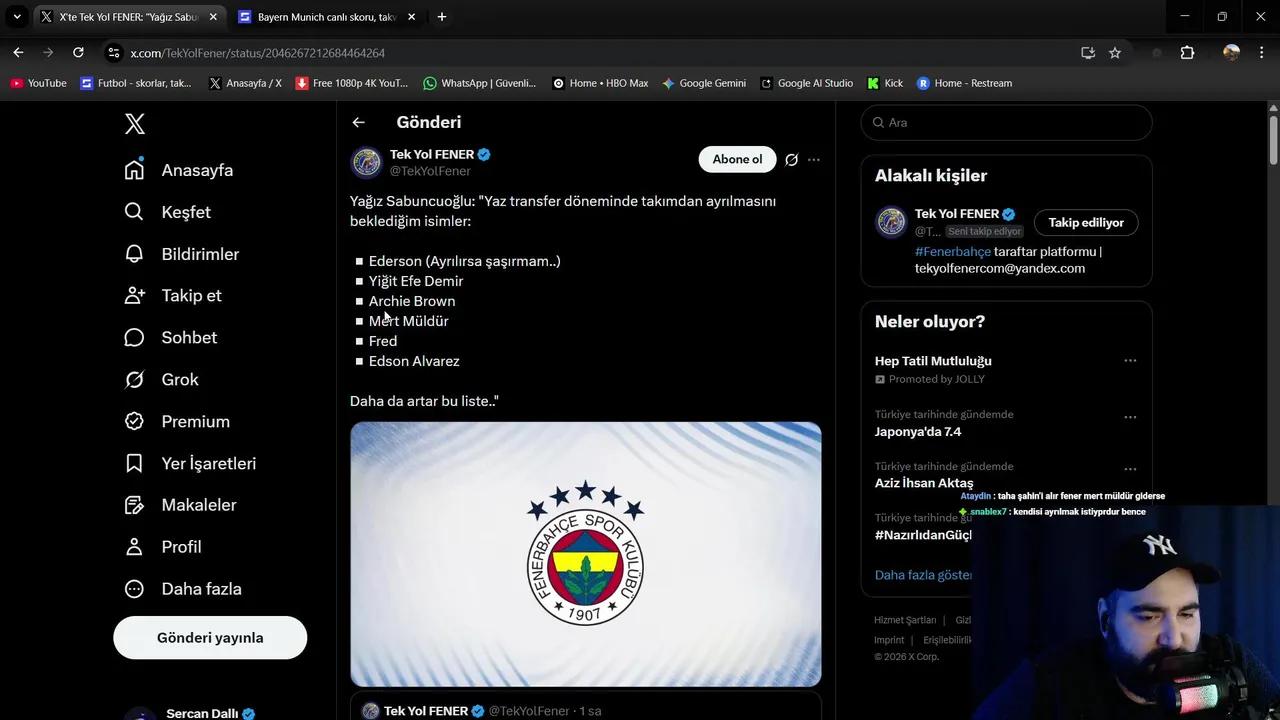Open Chrome profile avatar
Viewport: 1280px width, 720px height.
pos(1231,53)
